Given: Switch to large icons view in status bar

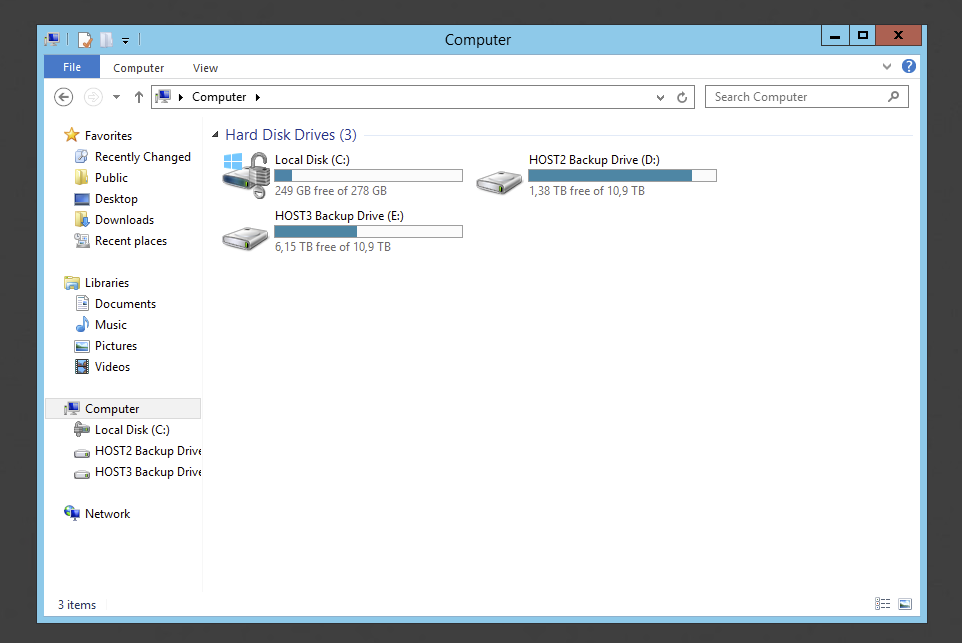Looking at the screenshot, I should pyautogui.click(x=904, y=604).
